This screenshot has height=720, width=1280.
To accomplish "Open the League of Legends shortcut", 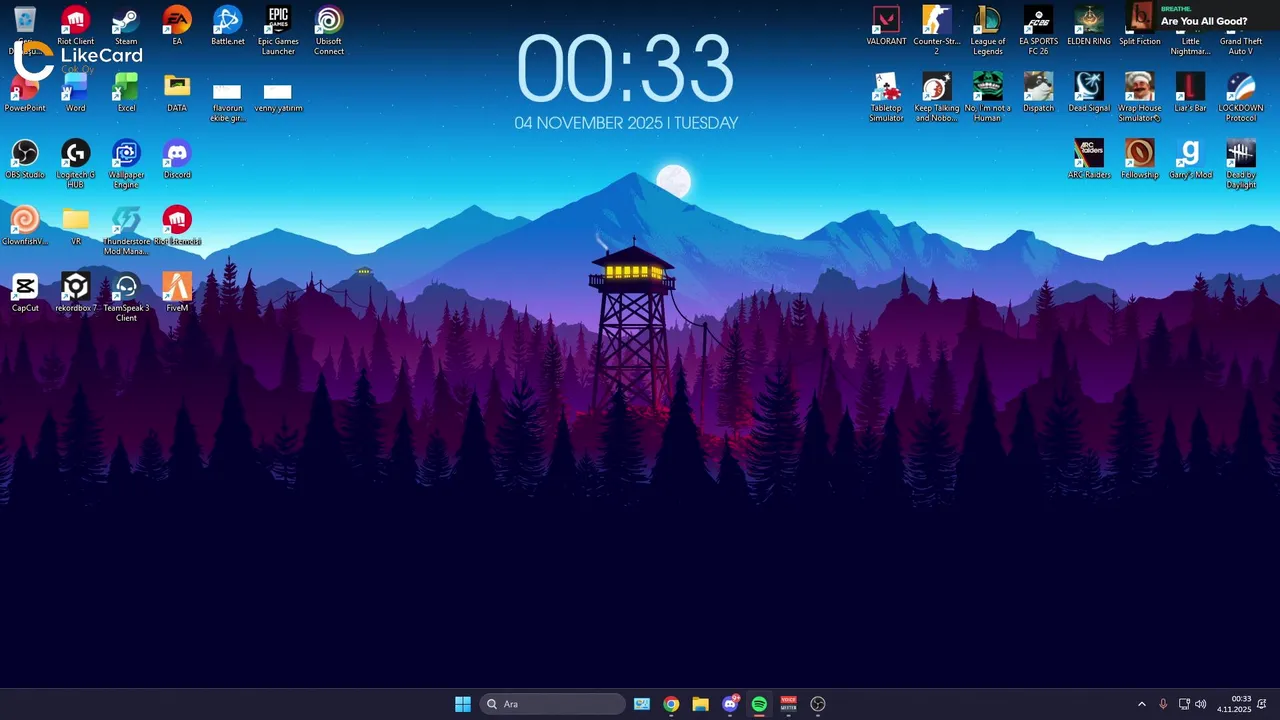I will (x=987, y=31).
